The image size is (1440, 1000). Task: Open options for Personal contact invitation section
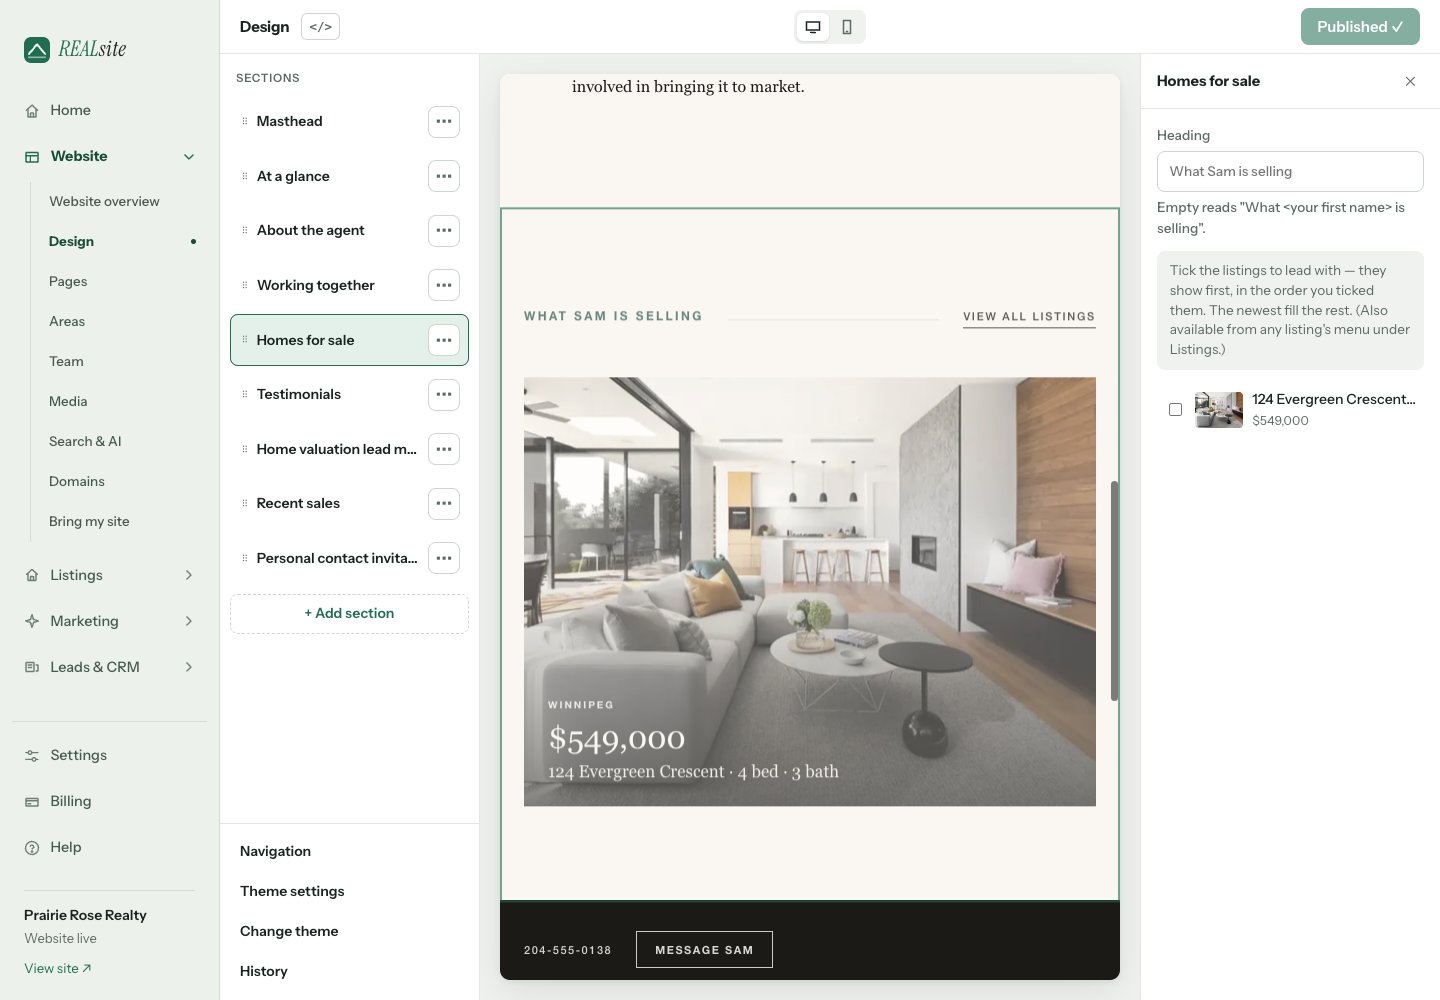(x=444, y=558)
